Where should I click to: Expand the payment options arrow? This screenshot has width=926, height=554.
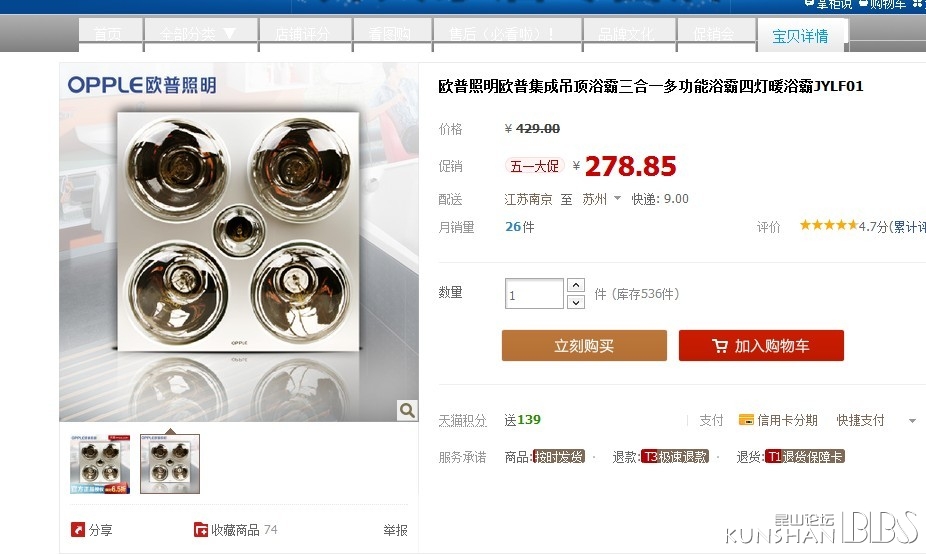click(x=912, y=421)
